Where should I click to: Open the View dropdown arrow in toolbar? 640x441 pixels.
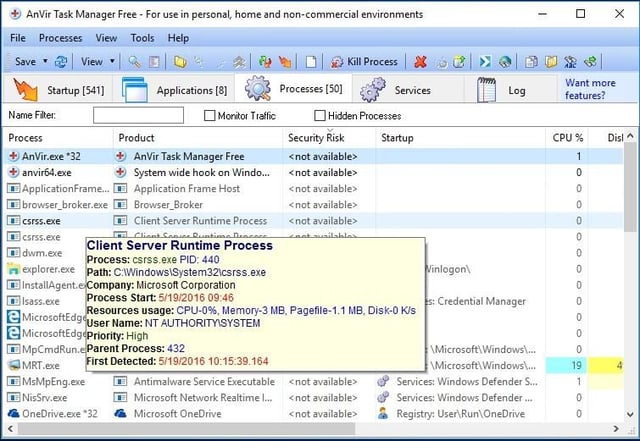[x=112, y=61]
